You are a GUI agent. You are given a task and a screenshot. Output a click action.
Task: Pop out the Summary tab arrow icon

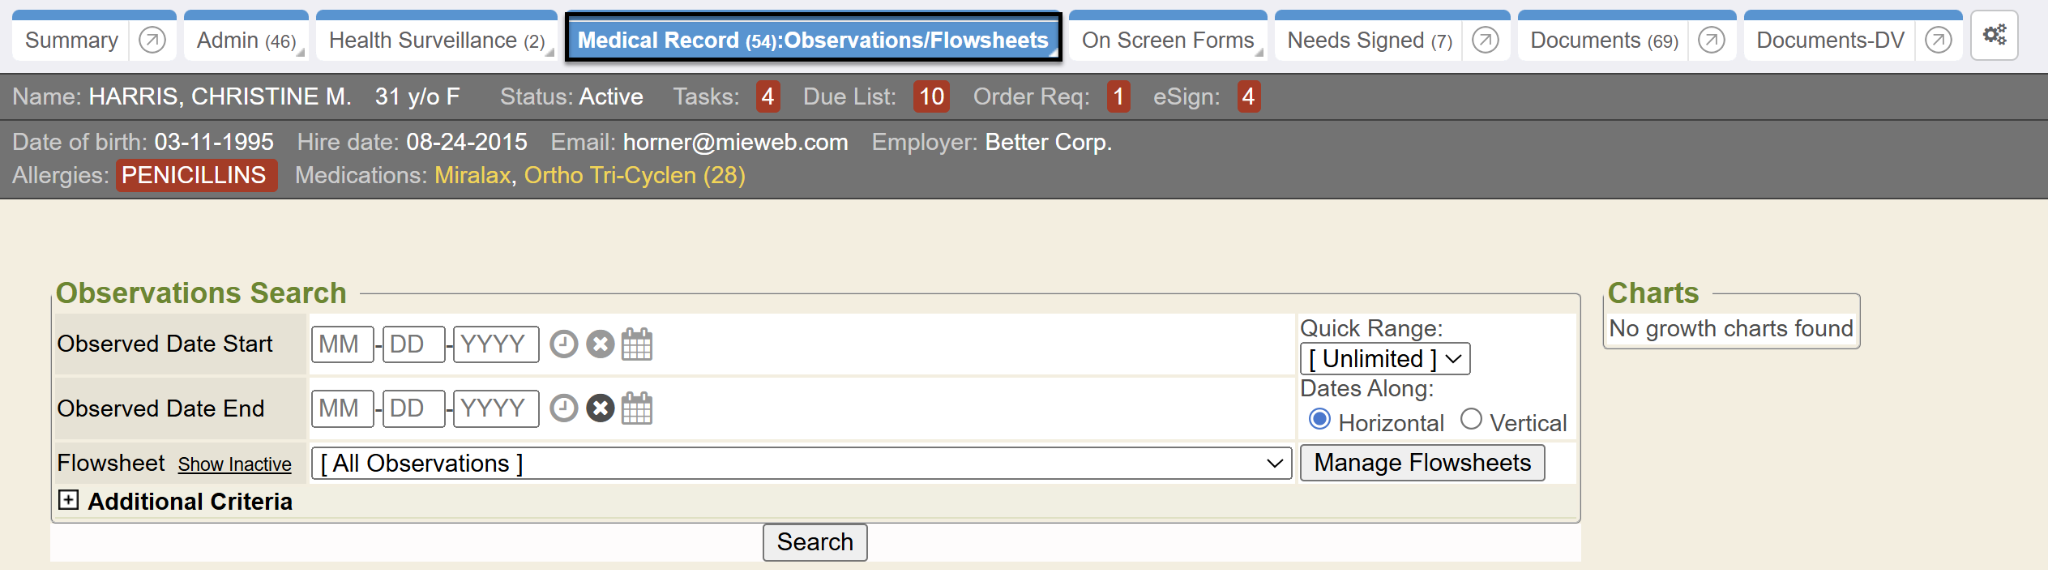[152, 40]
